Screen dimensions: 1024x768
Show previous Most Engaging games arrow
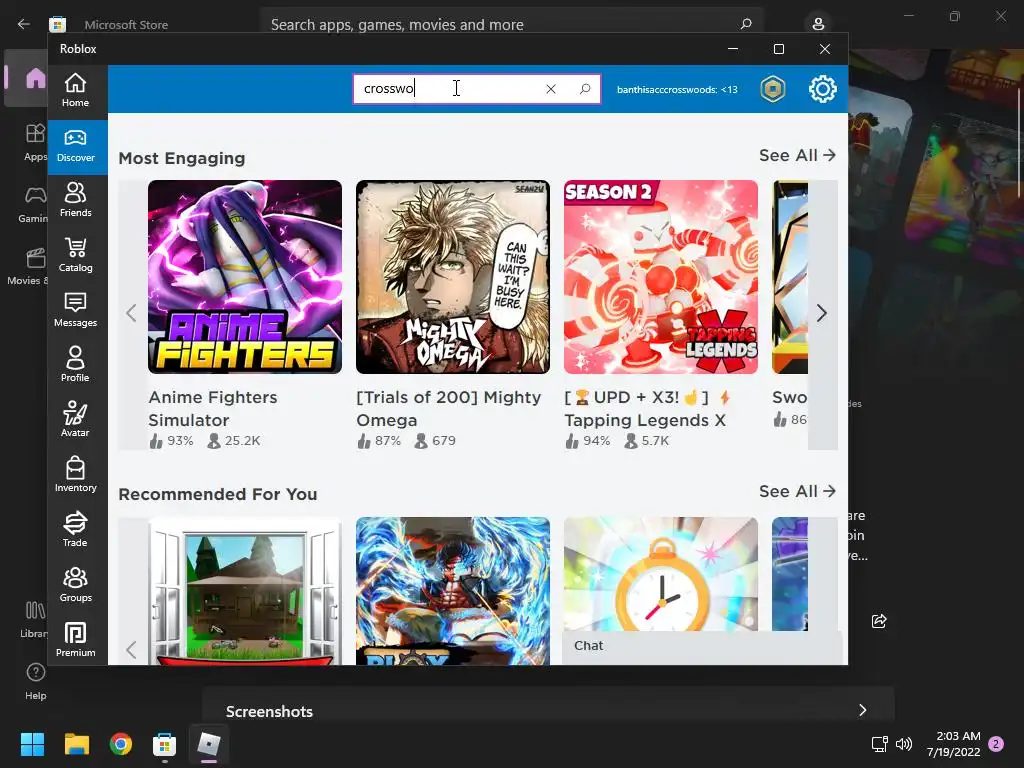click(x=132, y=313)
